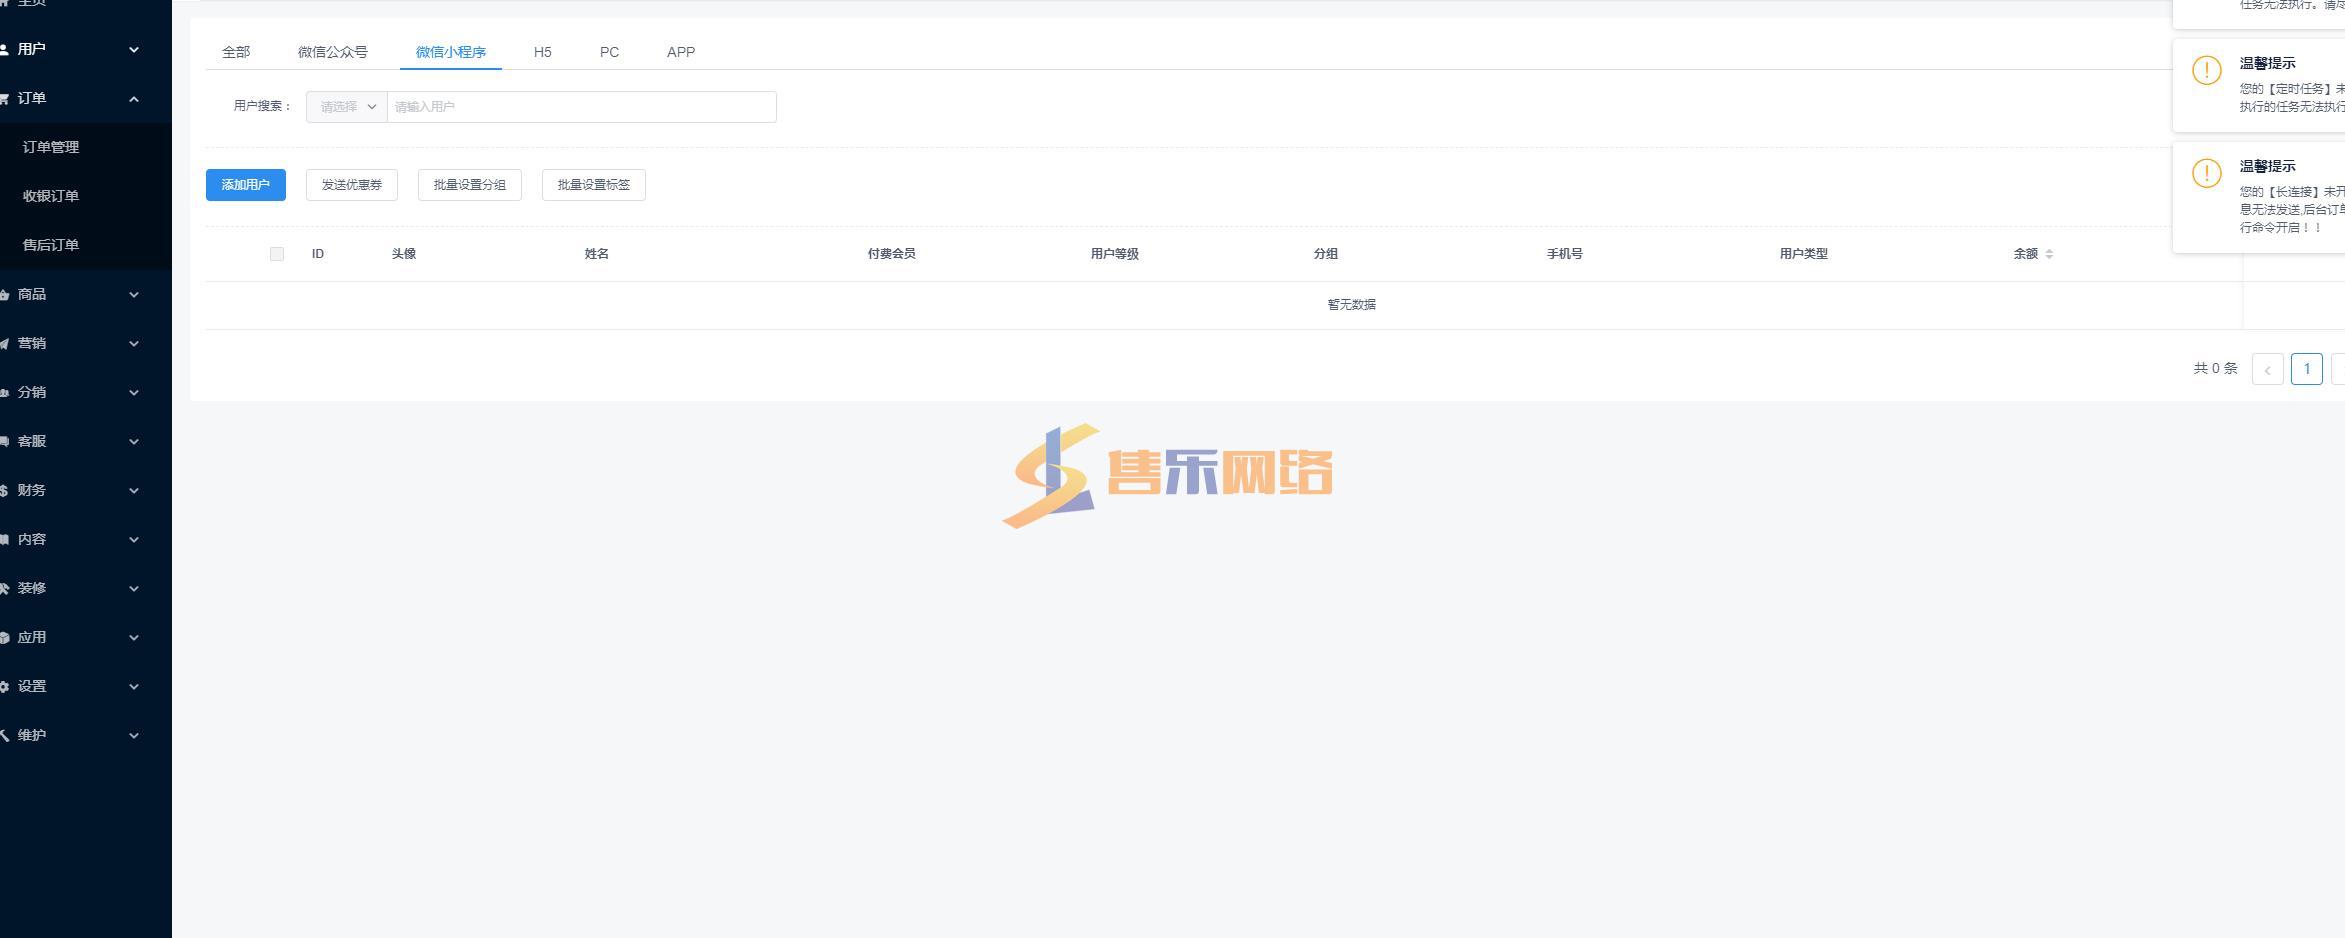Image resolution: width=2345 pixels, height=938 pixels.
Task: Click the 商品 sidebar bag icon
Action: 4,294
